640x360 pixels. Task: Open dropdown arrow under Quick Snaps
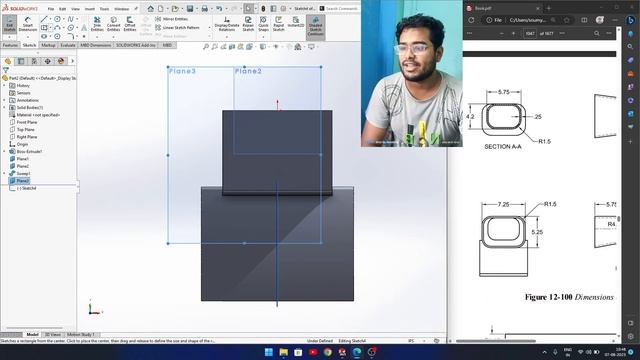coord(263,37)
